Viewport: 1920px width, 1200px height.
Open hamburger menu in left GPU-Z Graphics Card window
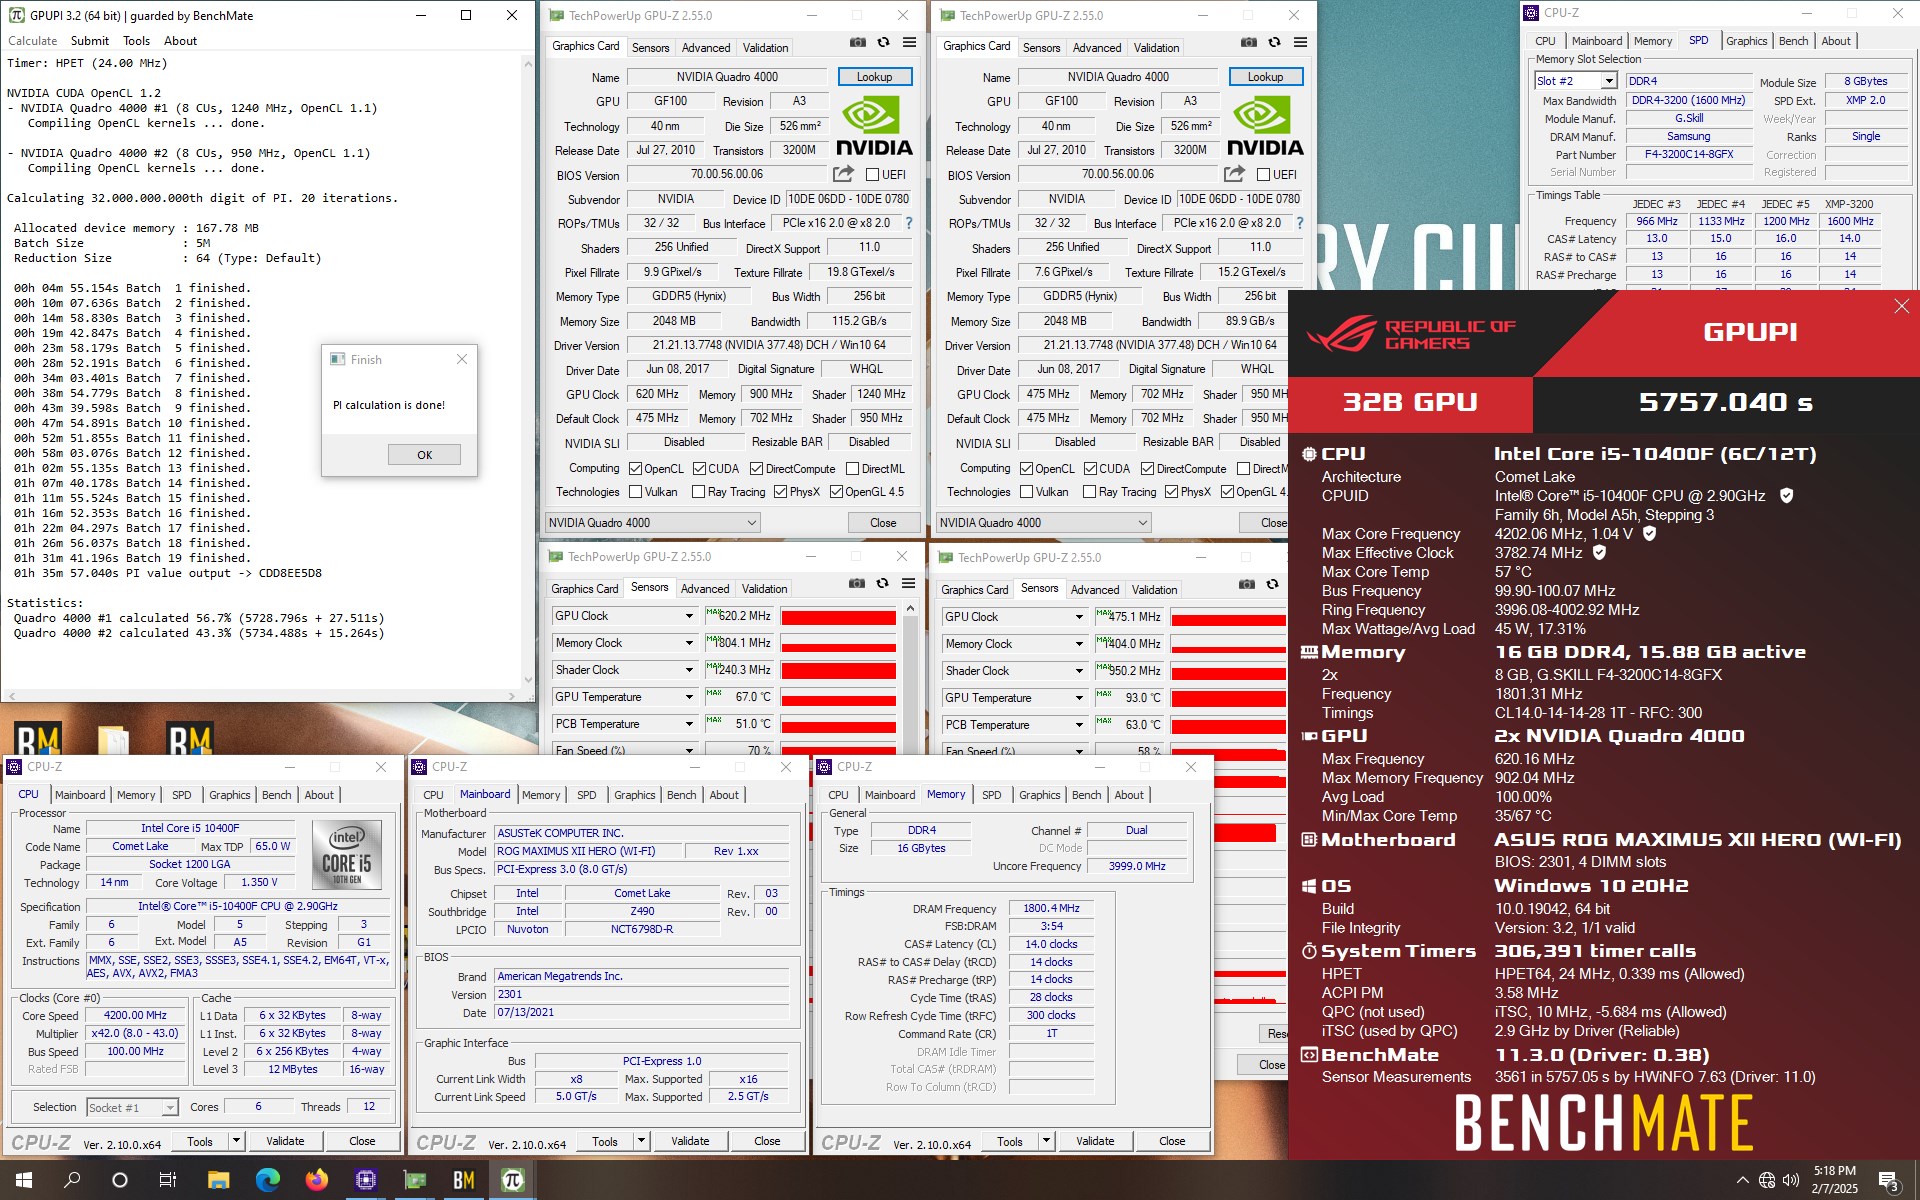[x=909, y=43]
